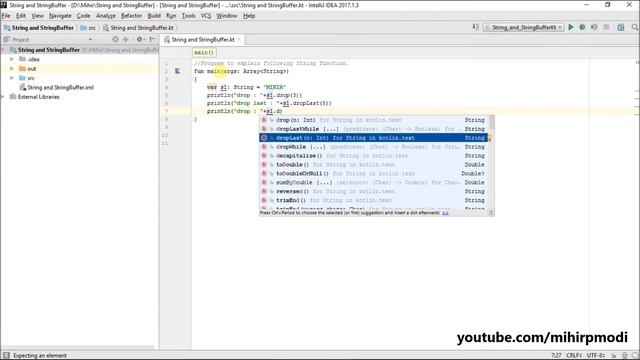Open the Project Structure icon
Image resolution: width=640 pixels, height=360 pixels.
point(620,27)
